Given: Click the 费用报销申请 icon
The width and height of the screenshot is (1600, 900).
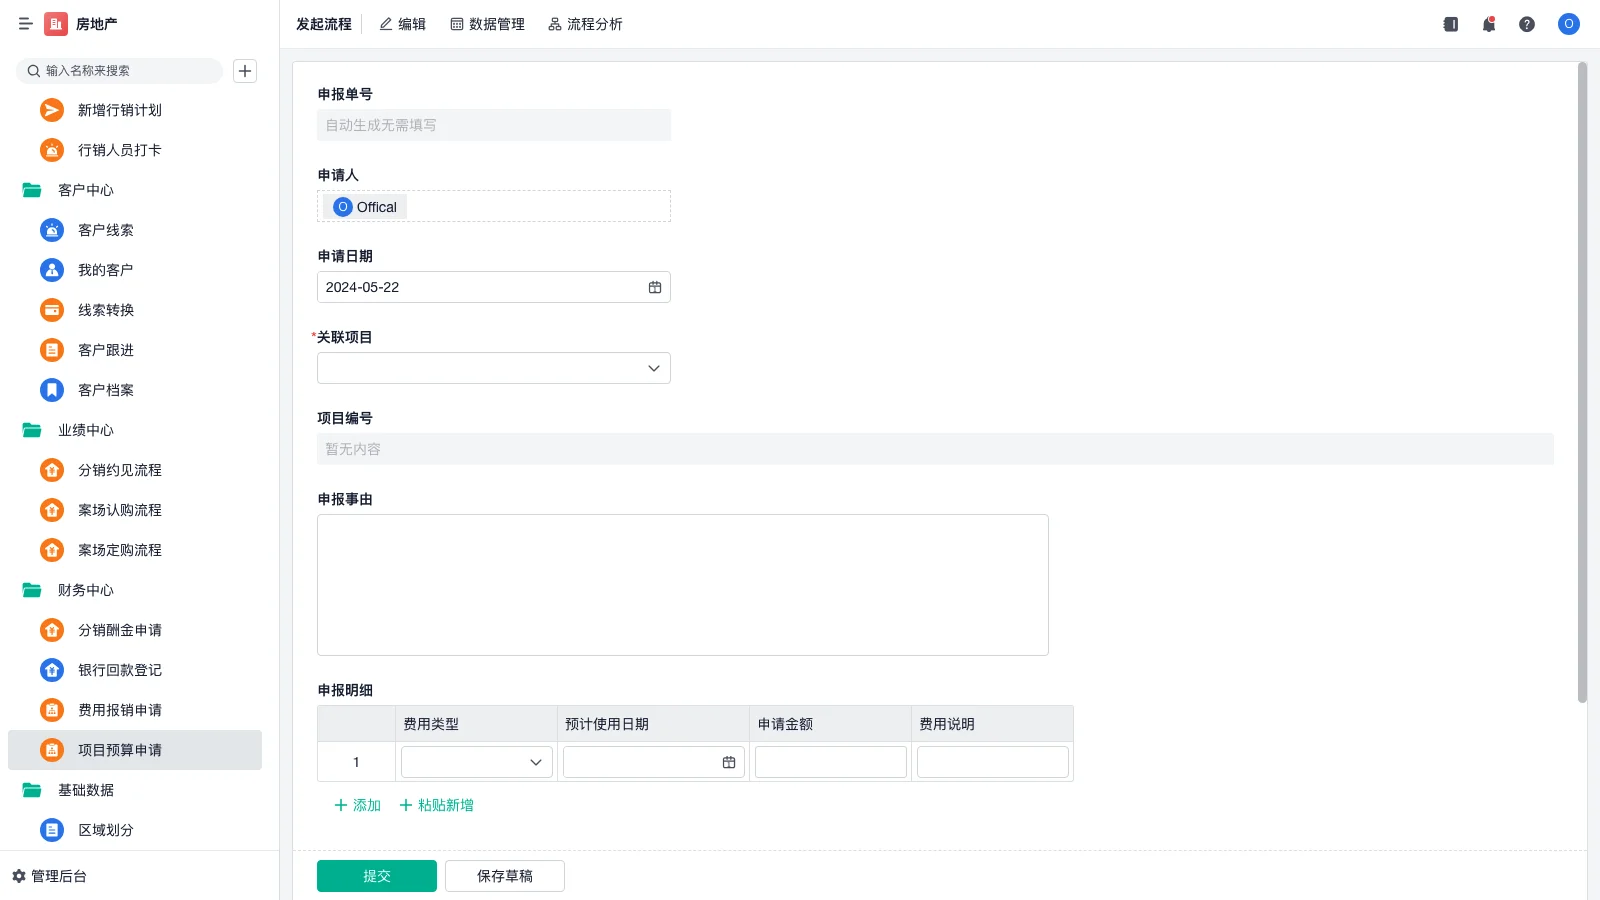Looking at the screenshot, I should [x=52, y=710].
